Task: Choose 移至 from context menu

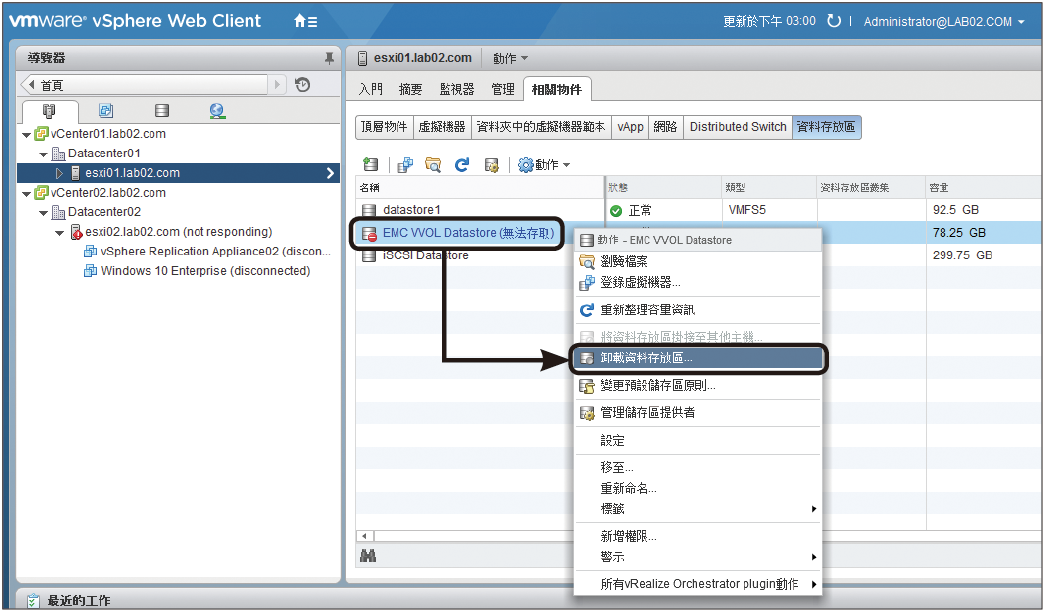Action: [x=698, y=468]
